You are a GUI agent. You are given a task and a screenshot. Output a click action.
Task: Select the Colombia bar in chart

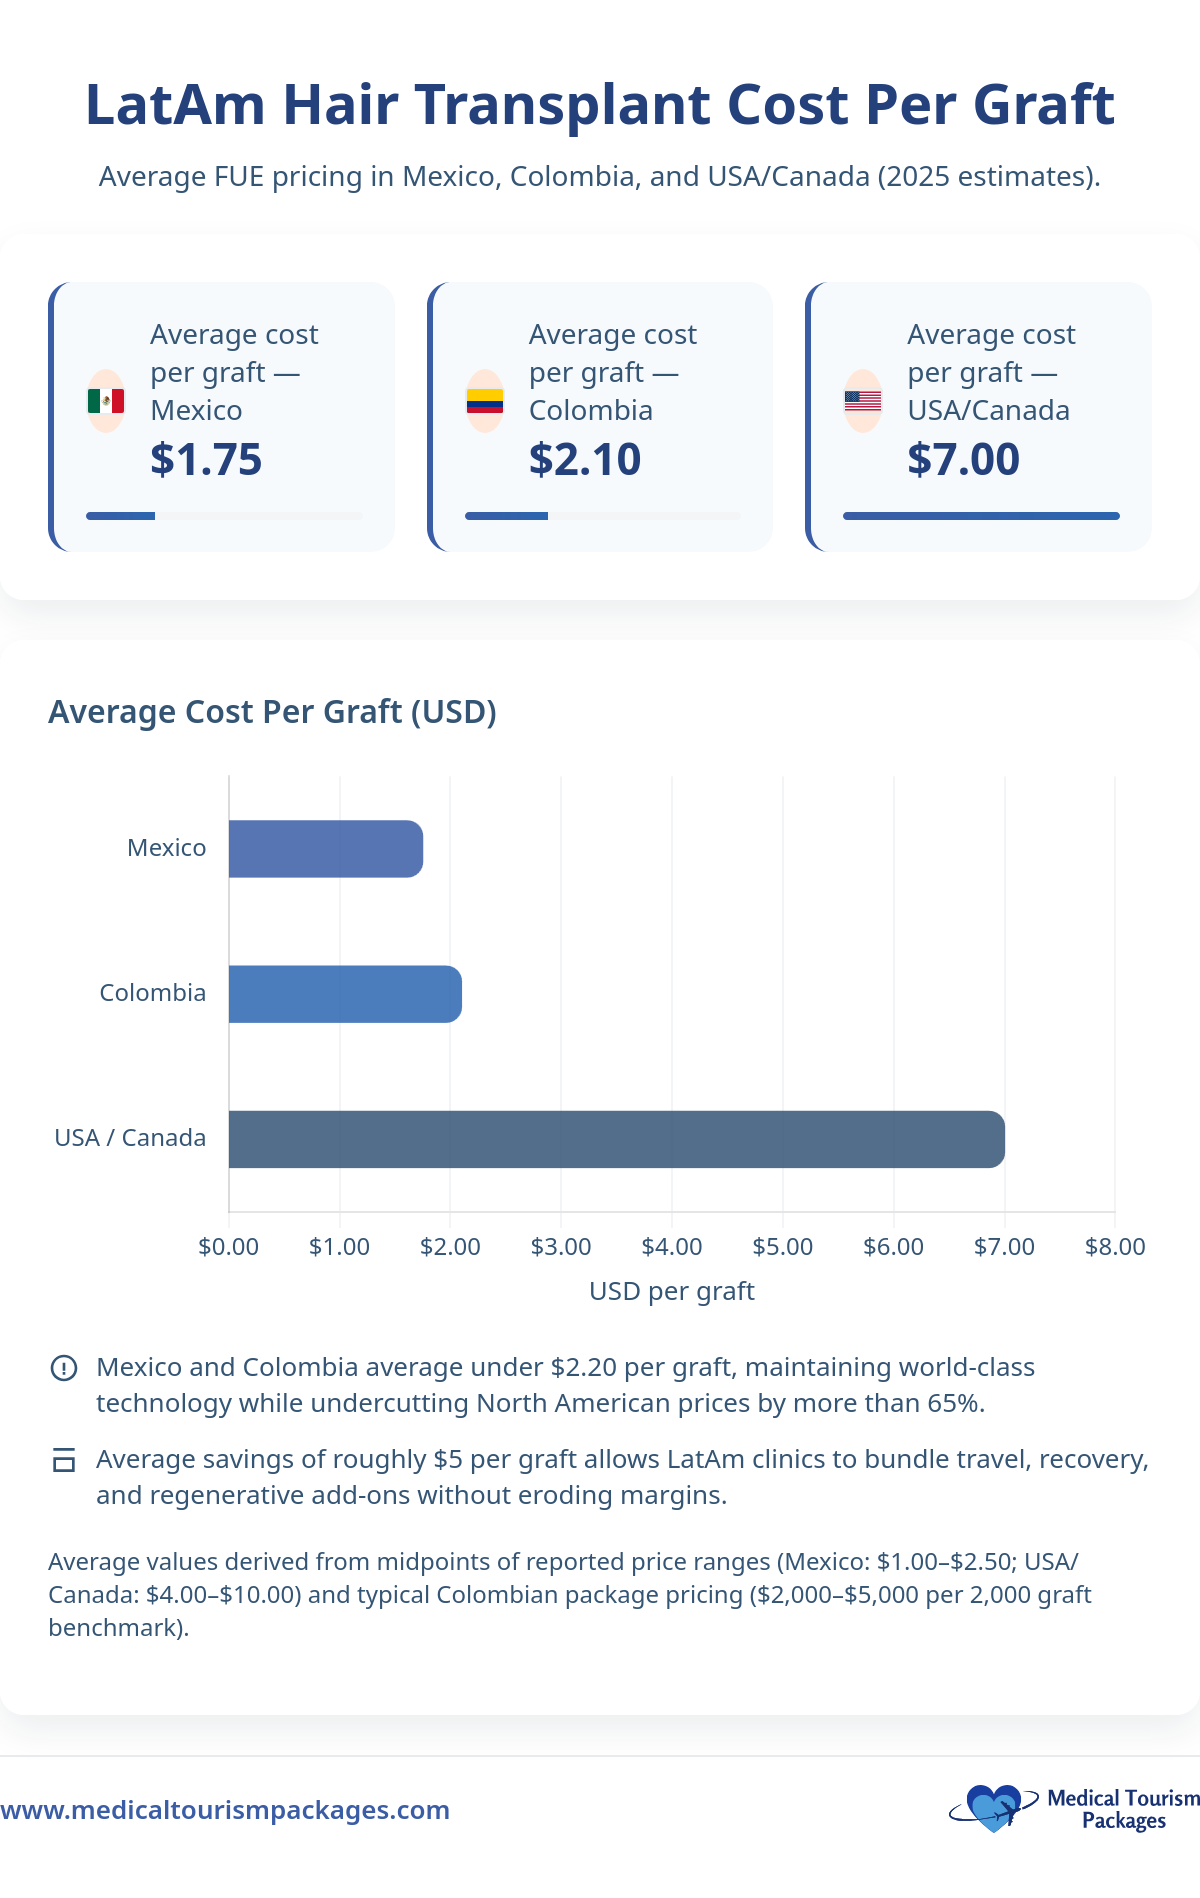(x=345, y=994)
